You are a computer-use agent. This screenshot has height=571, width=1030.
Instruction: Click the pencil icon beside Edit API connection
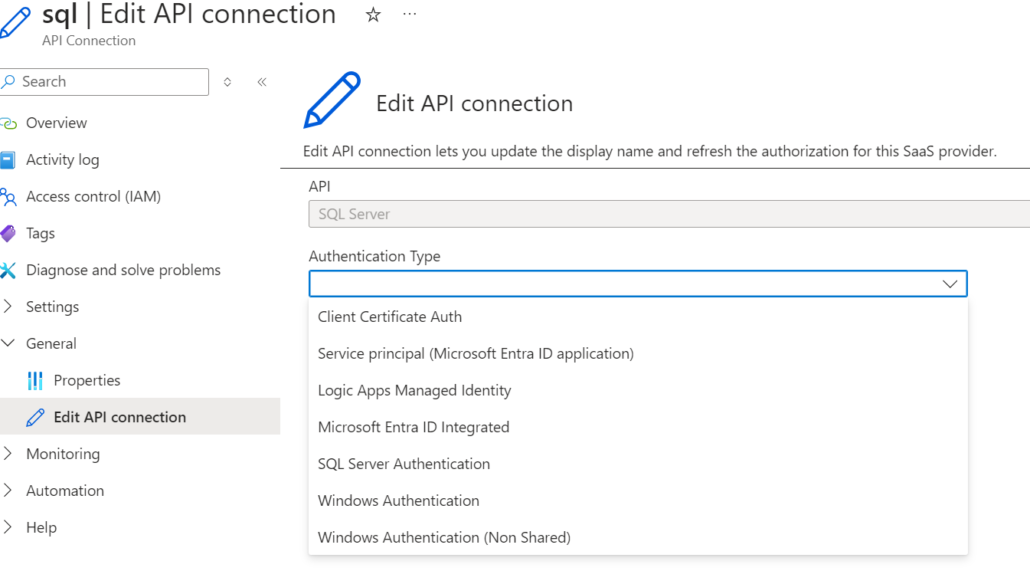(x=35, y=417)
